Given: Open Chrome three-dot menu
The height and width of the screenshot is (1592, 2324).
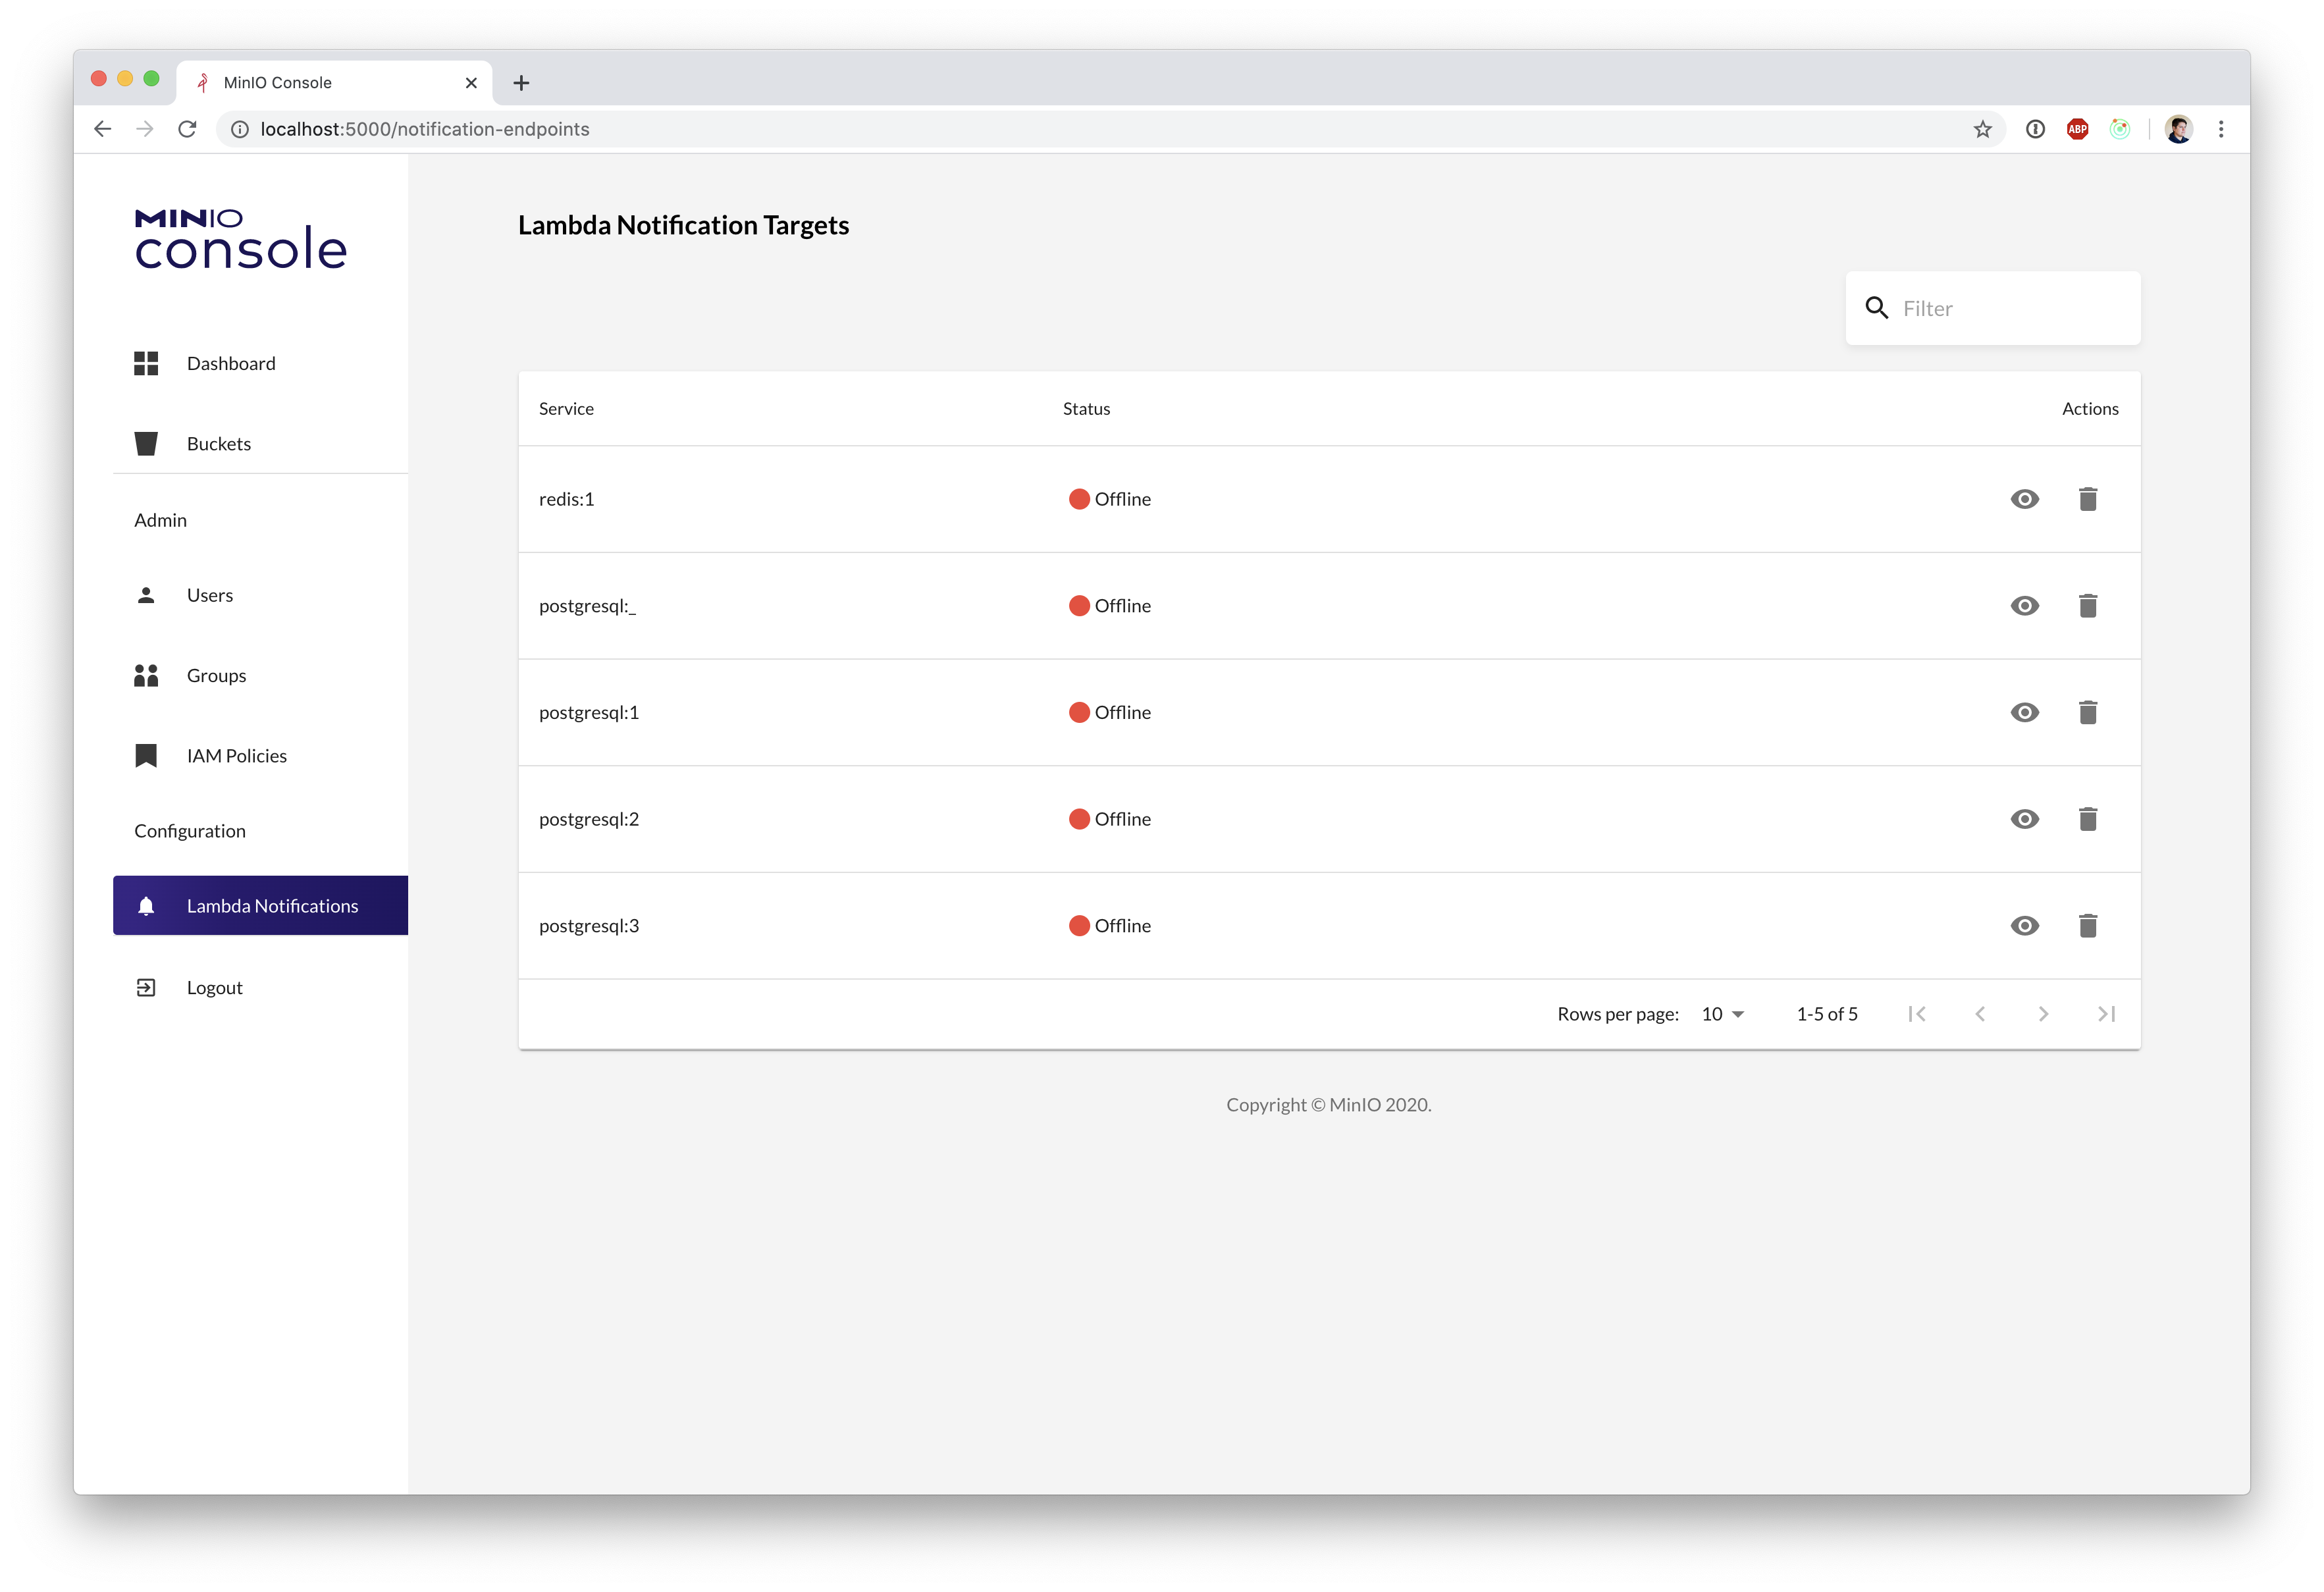Looking at the screenshot, I should point(2221,129).
